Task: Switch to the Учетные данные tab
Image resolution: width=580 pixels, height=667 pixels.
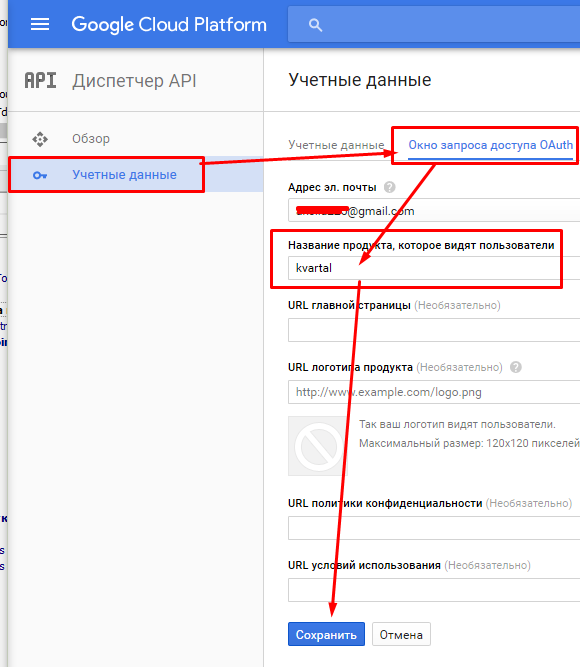Action: [336, 145]
